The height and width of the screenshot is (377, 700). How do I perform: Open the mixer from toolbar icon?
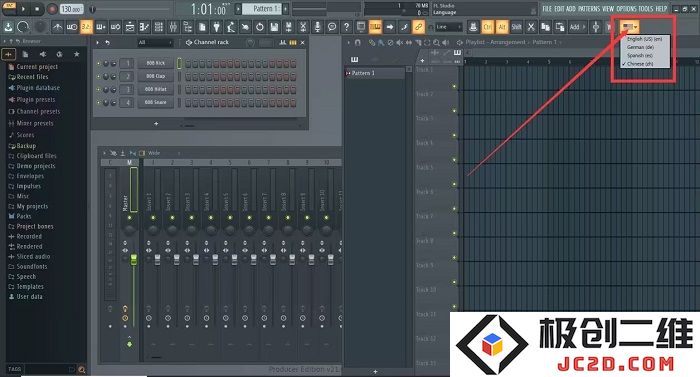[x=173, y=27]
